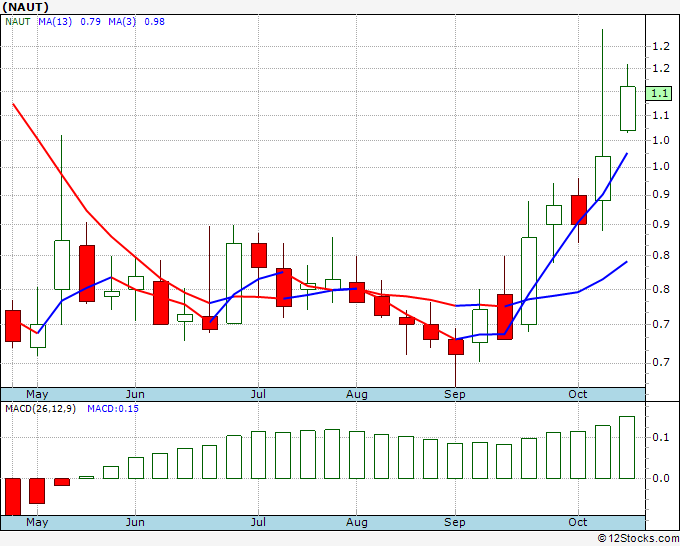The height and width of the screenshot is (546, 680).
Task: Select Sep on the MACD panel time axis
Action: pos(454,522)
